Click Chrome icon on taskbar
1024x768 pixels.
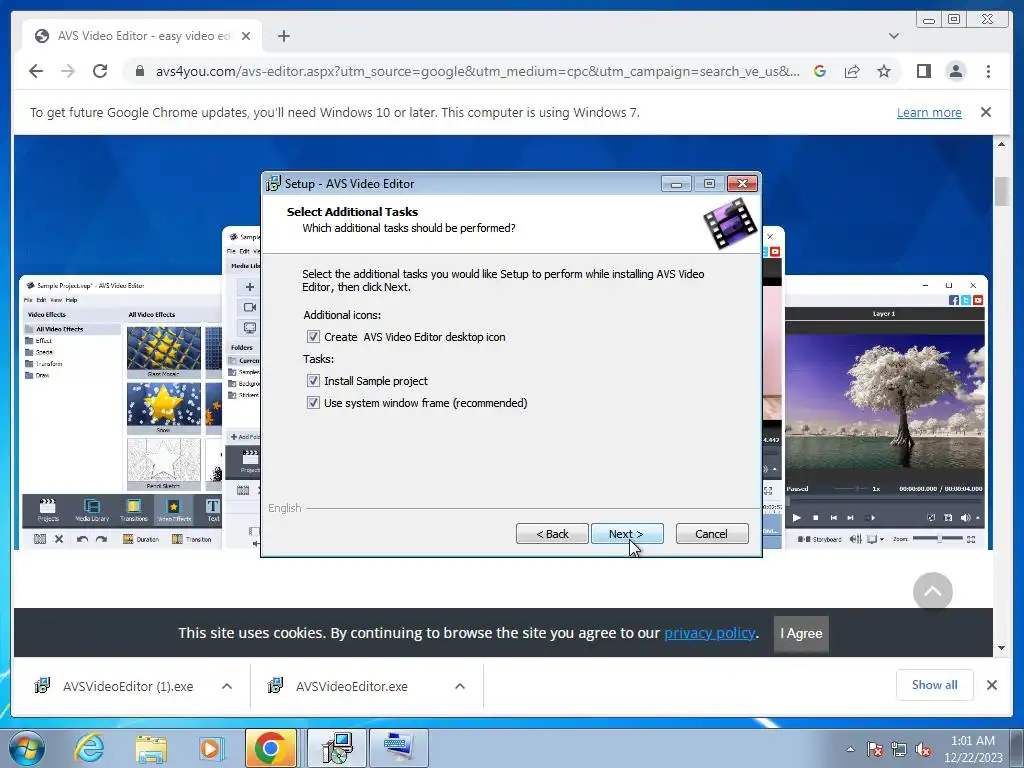click(270, 748)
